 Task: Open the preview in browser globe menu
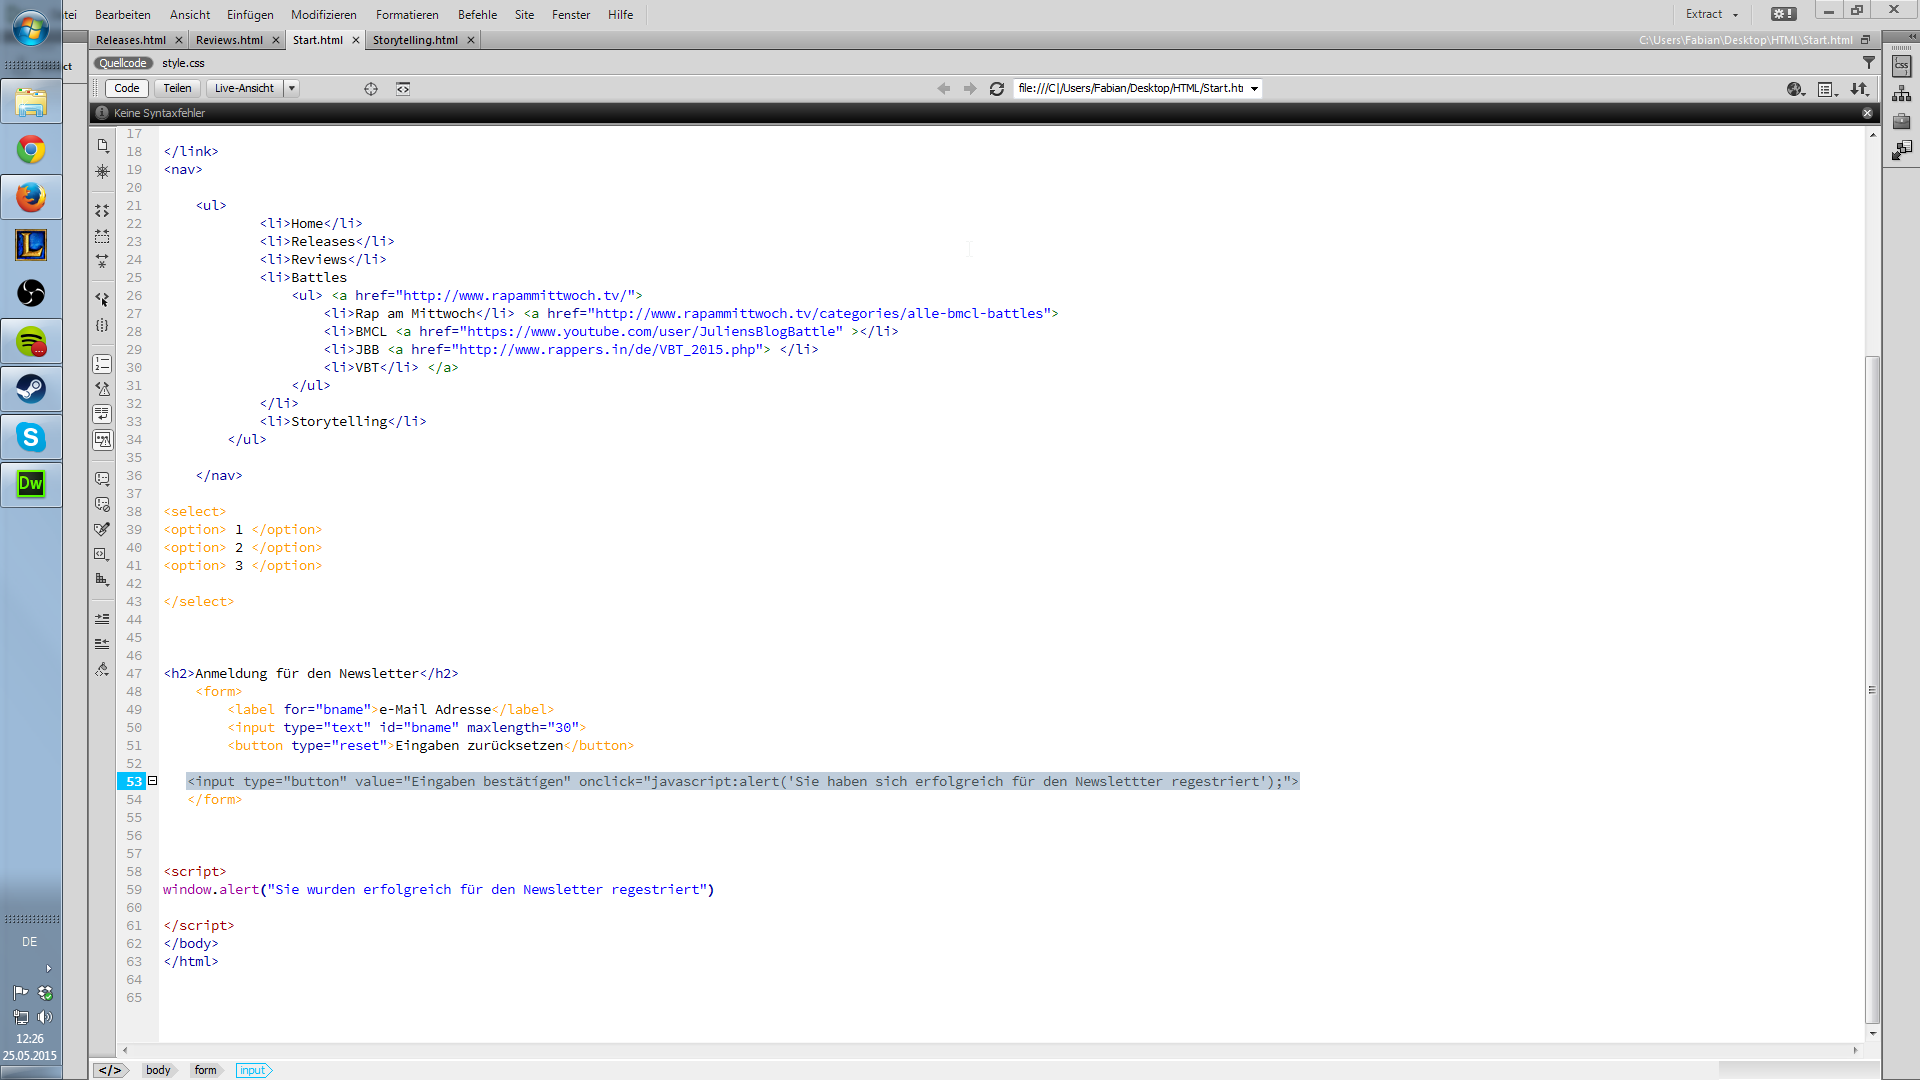[1796, 89]
